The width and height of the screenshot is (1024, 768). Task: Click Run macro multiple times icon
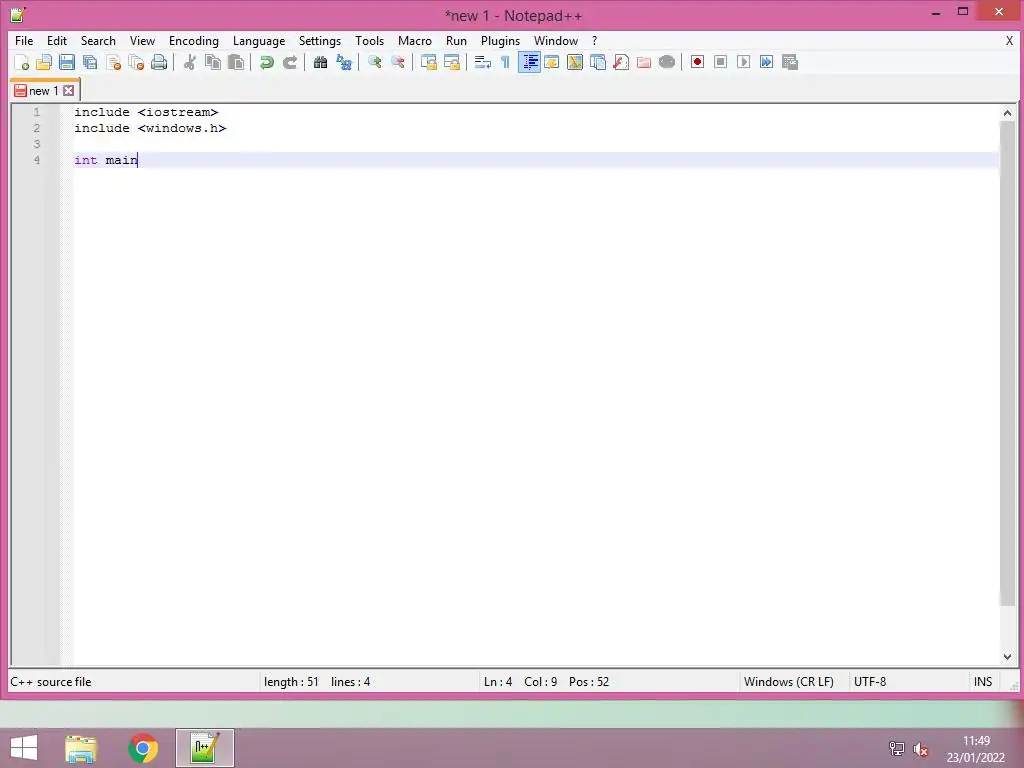767,62
